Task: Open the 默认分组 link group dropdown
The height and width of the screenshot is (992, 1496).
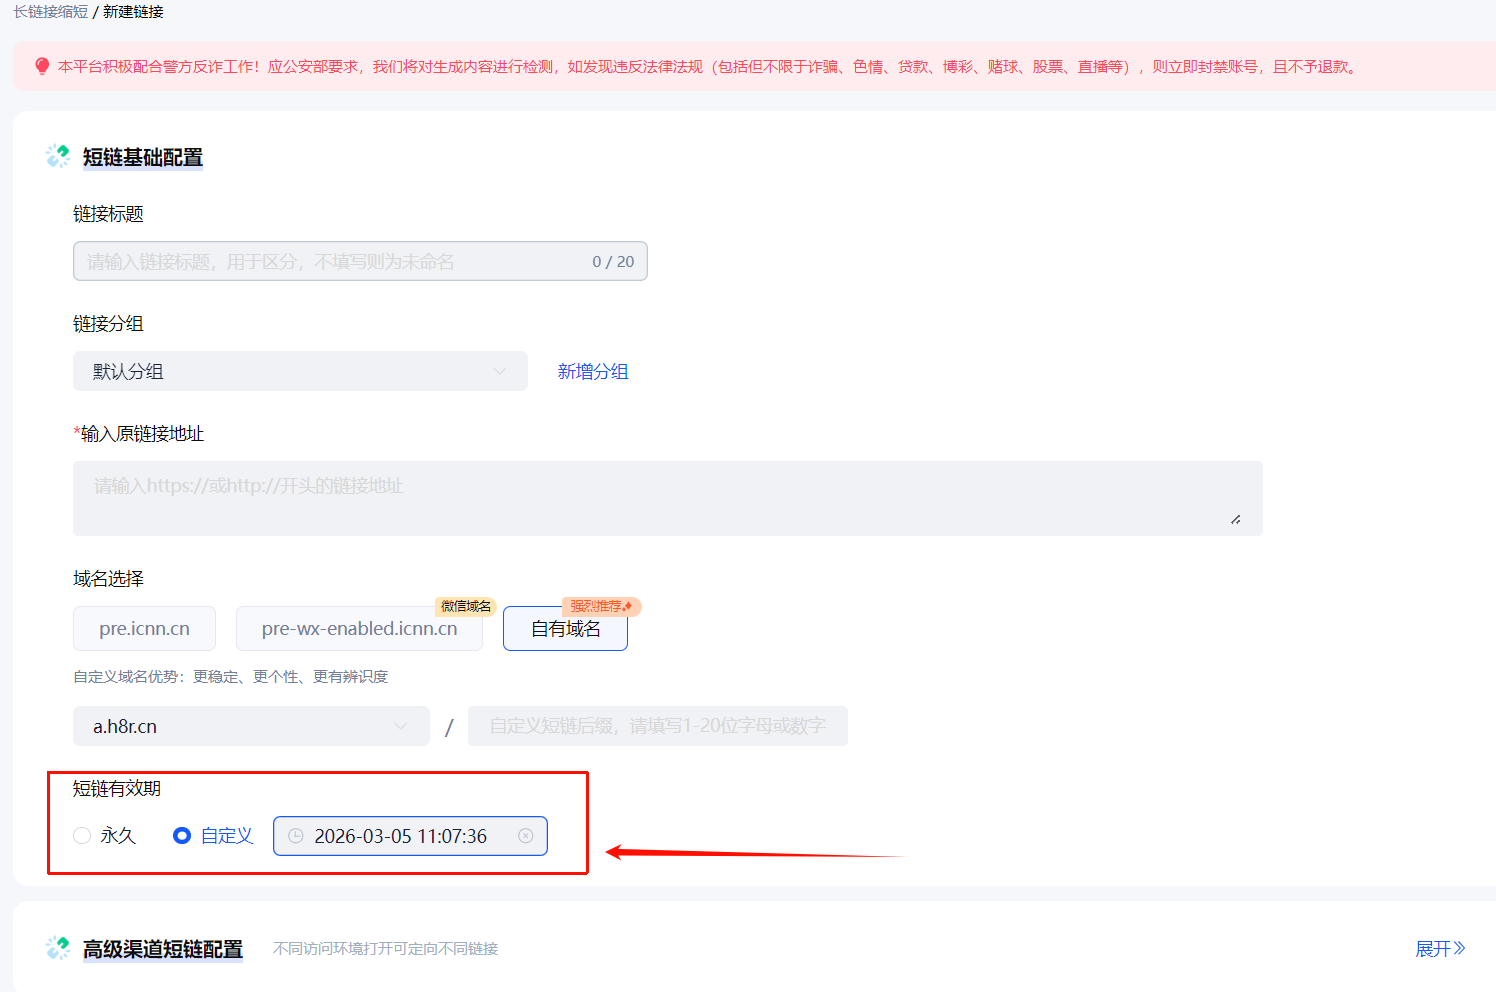Action: [300, 371]
